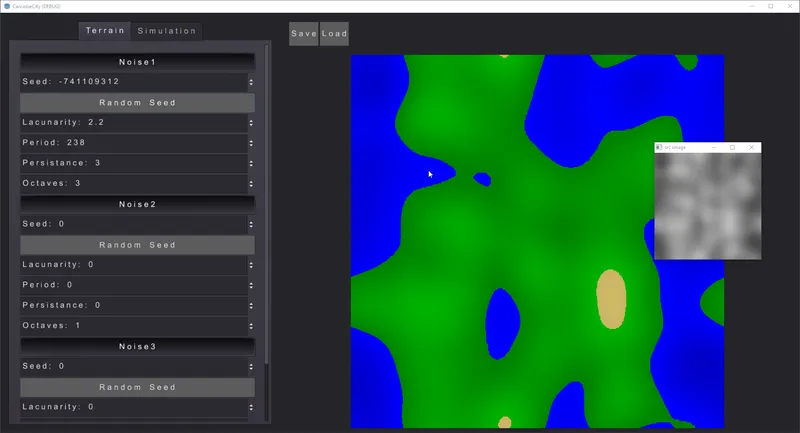Minimize the src image window

[x=714, y=147]
